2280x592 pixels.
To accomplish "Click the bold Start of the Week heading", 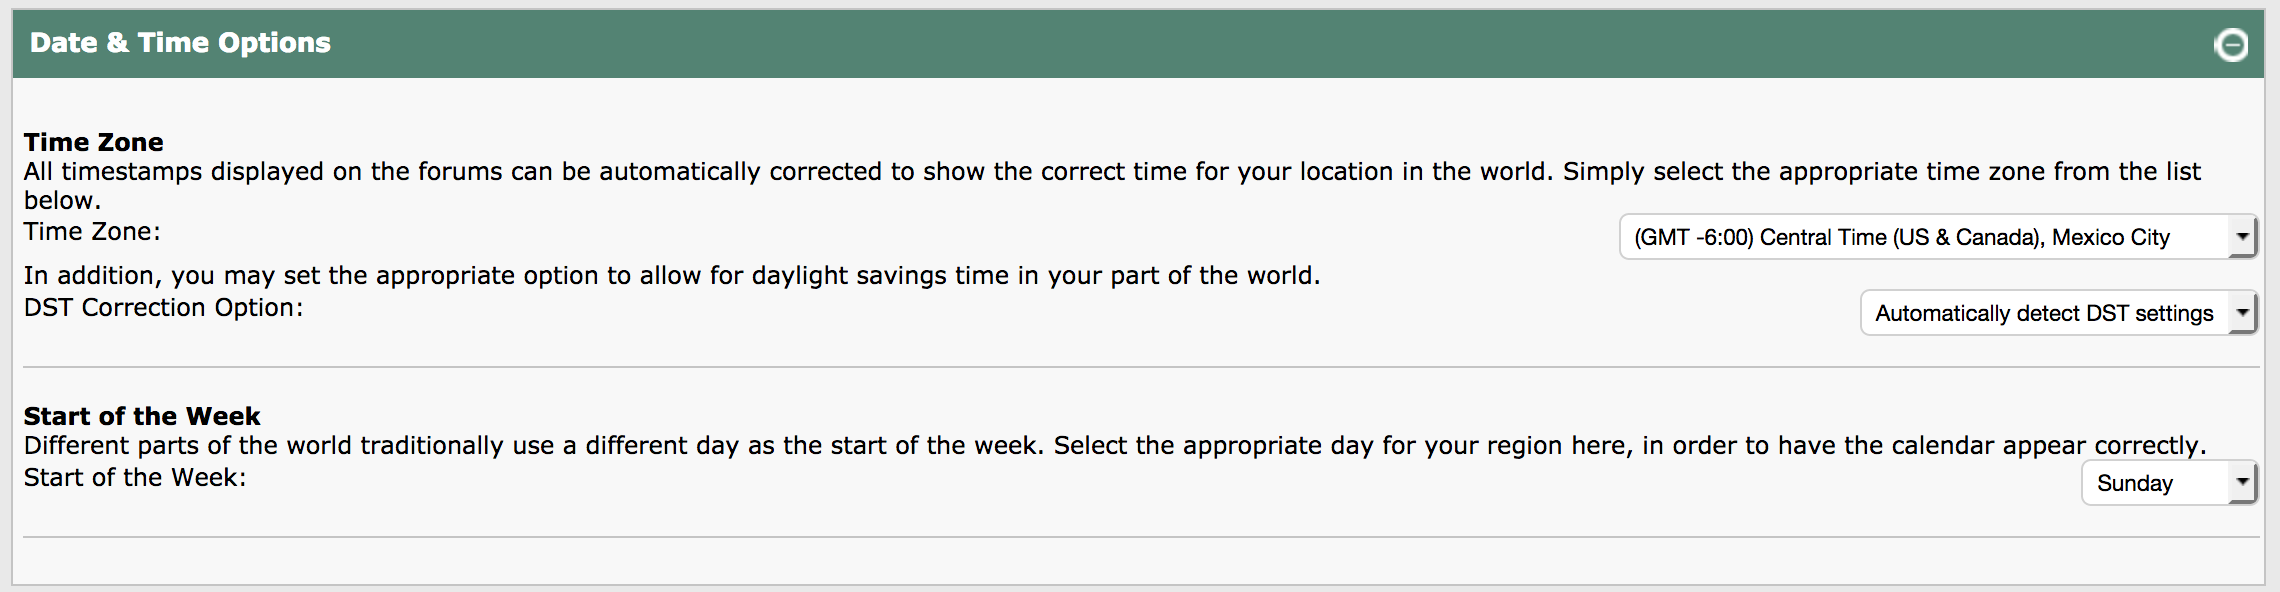I will click(142, 416).
